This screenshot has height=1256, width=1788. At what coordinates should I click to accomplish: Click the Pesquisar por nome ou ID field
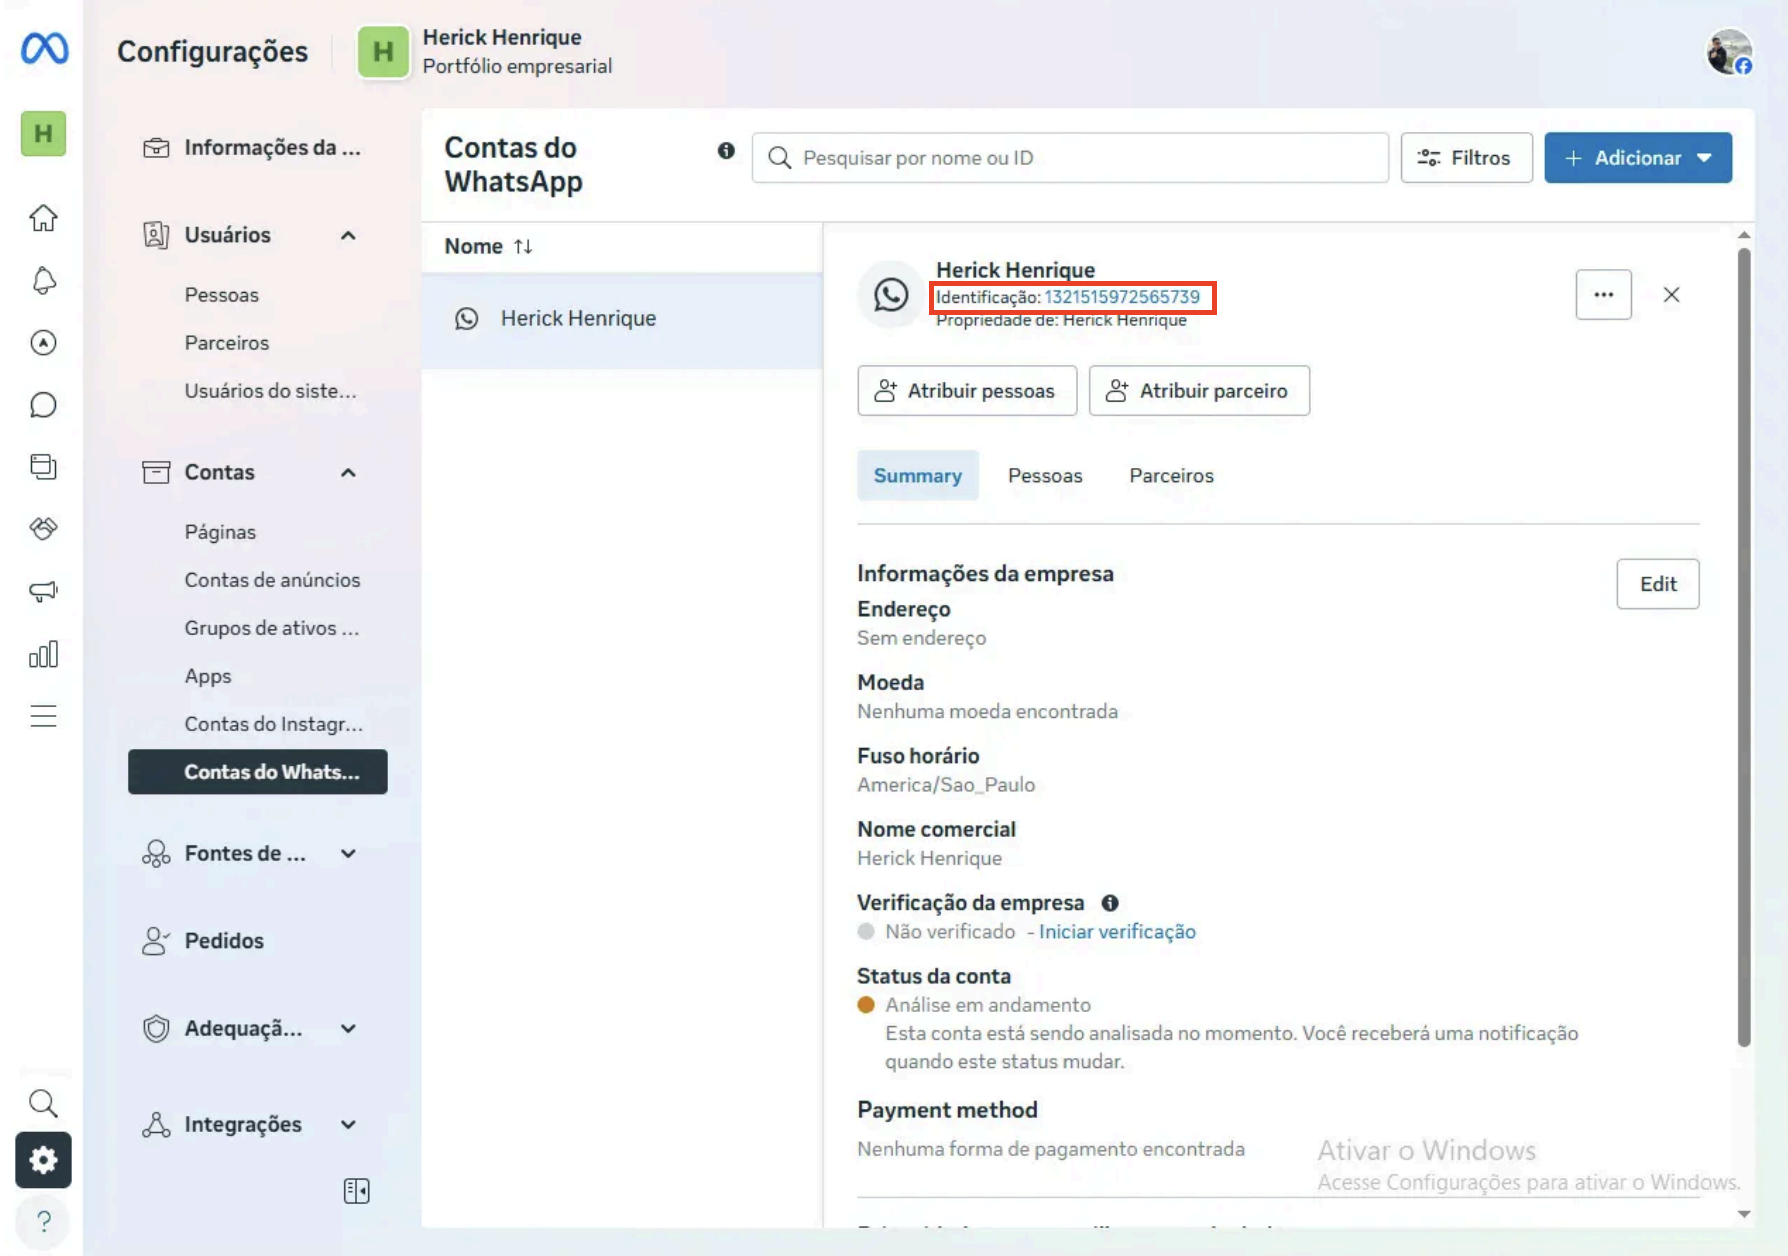[1069, 157]
